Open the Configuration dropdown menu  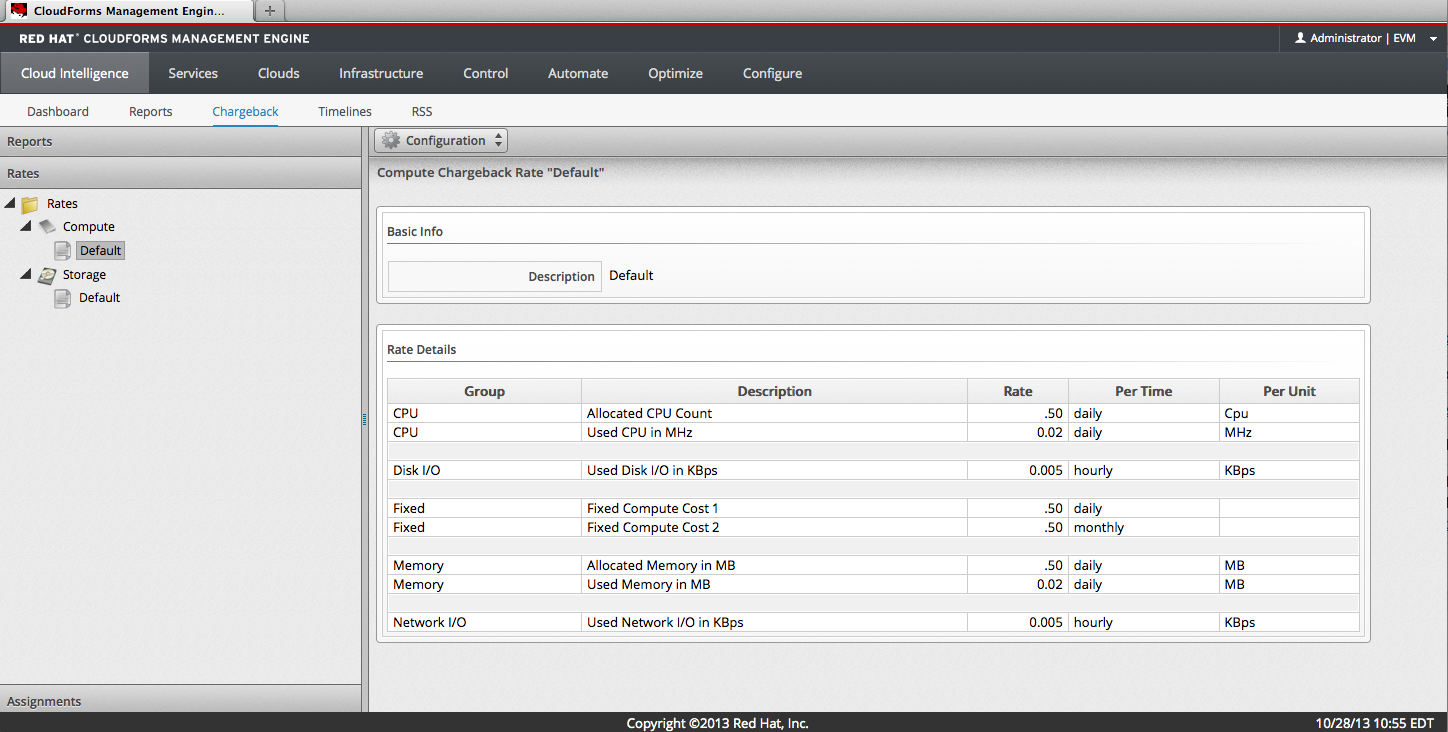click(x=441, y=141)
